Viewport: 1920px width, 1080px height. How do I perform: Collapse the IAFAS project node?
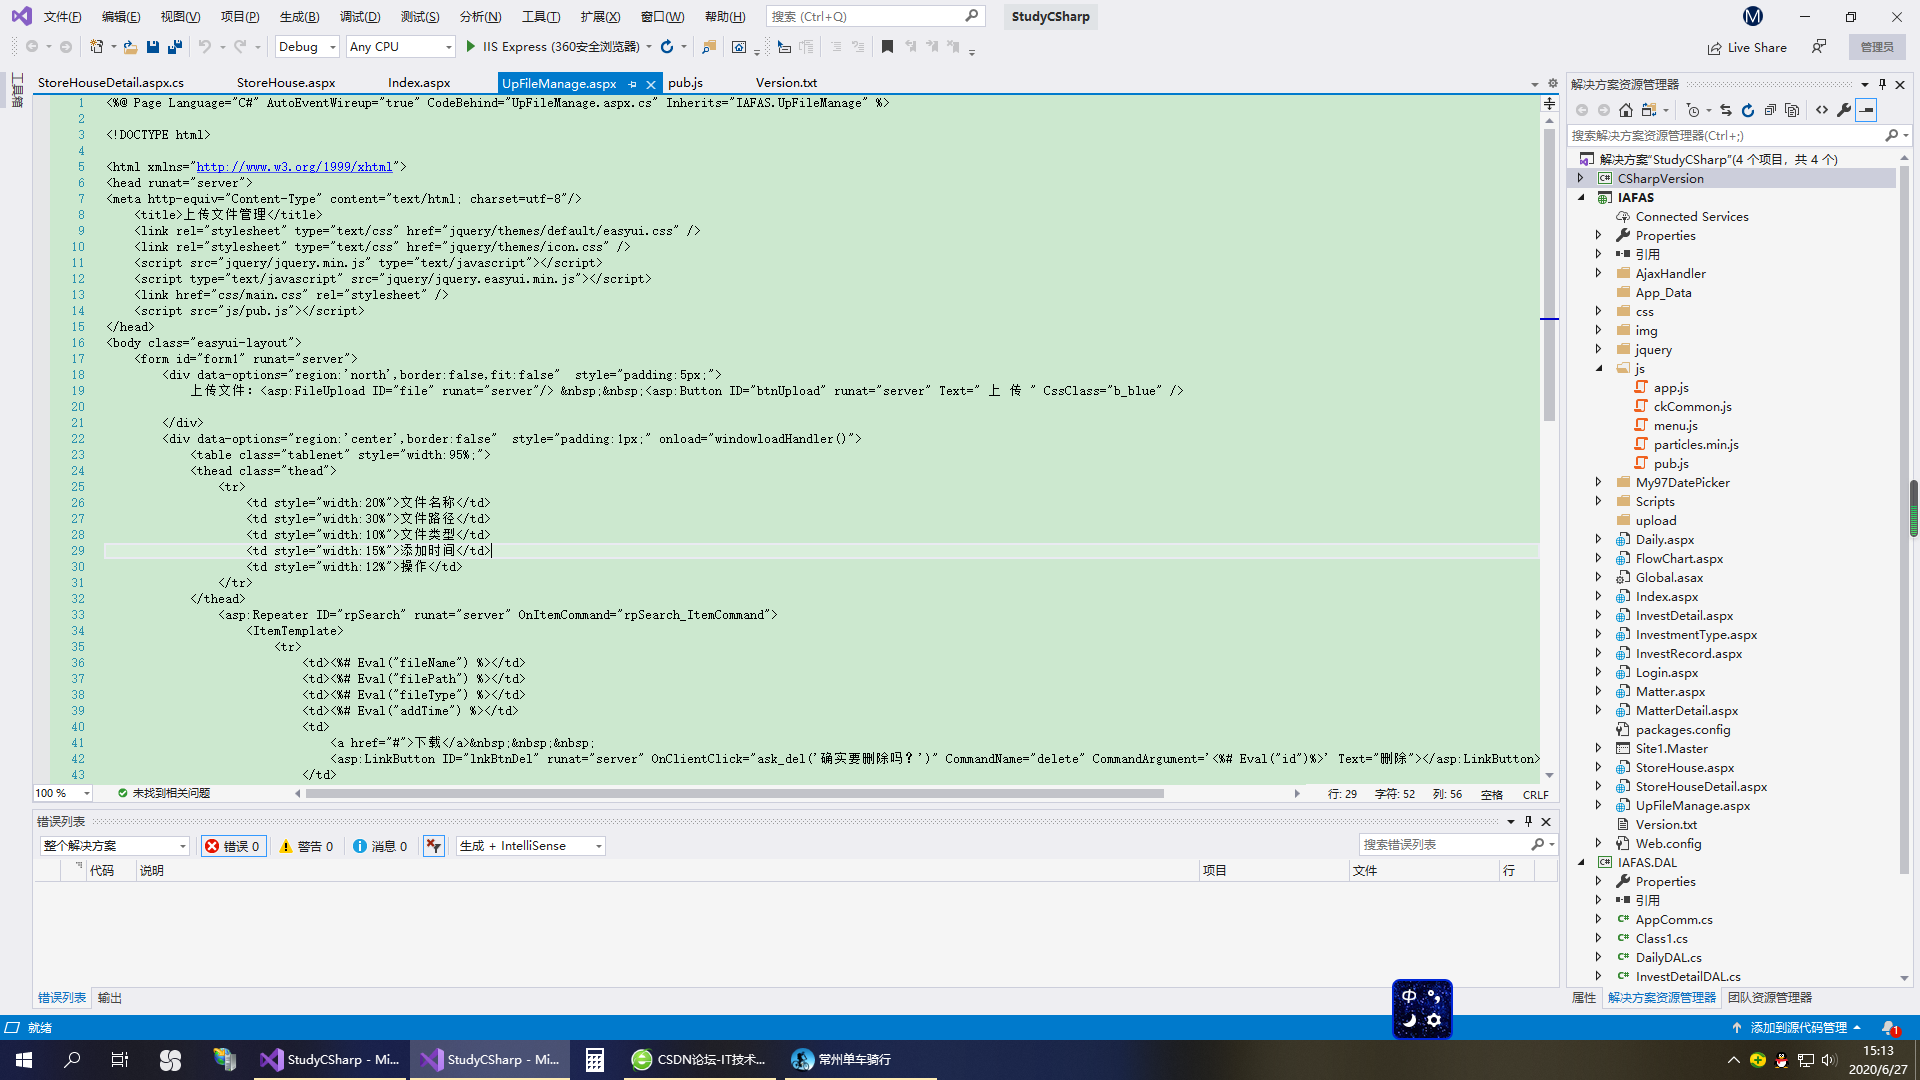[x=1581, y=197]
